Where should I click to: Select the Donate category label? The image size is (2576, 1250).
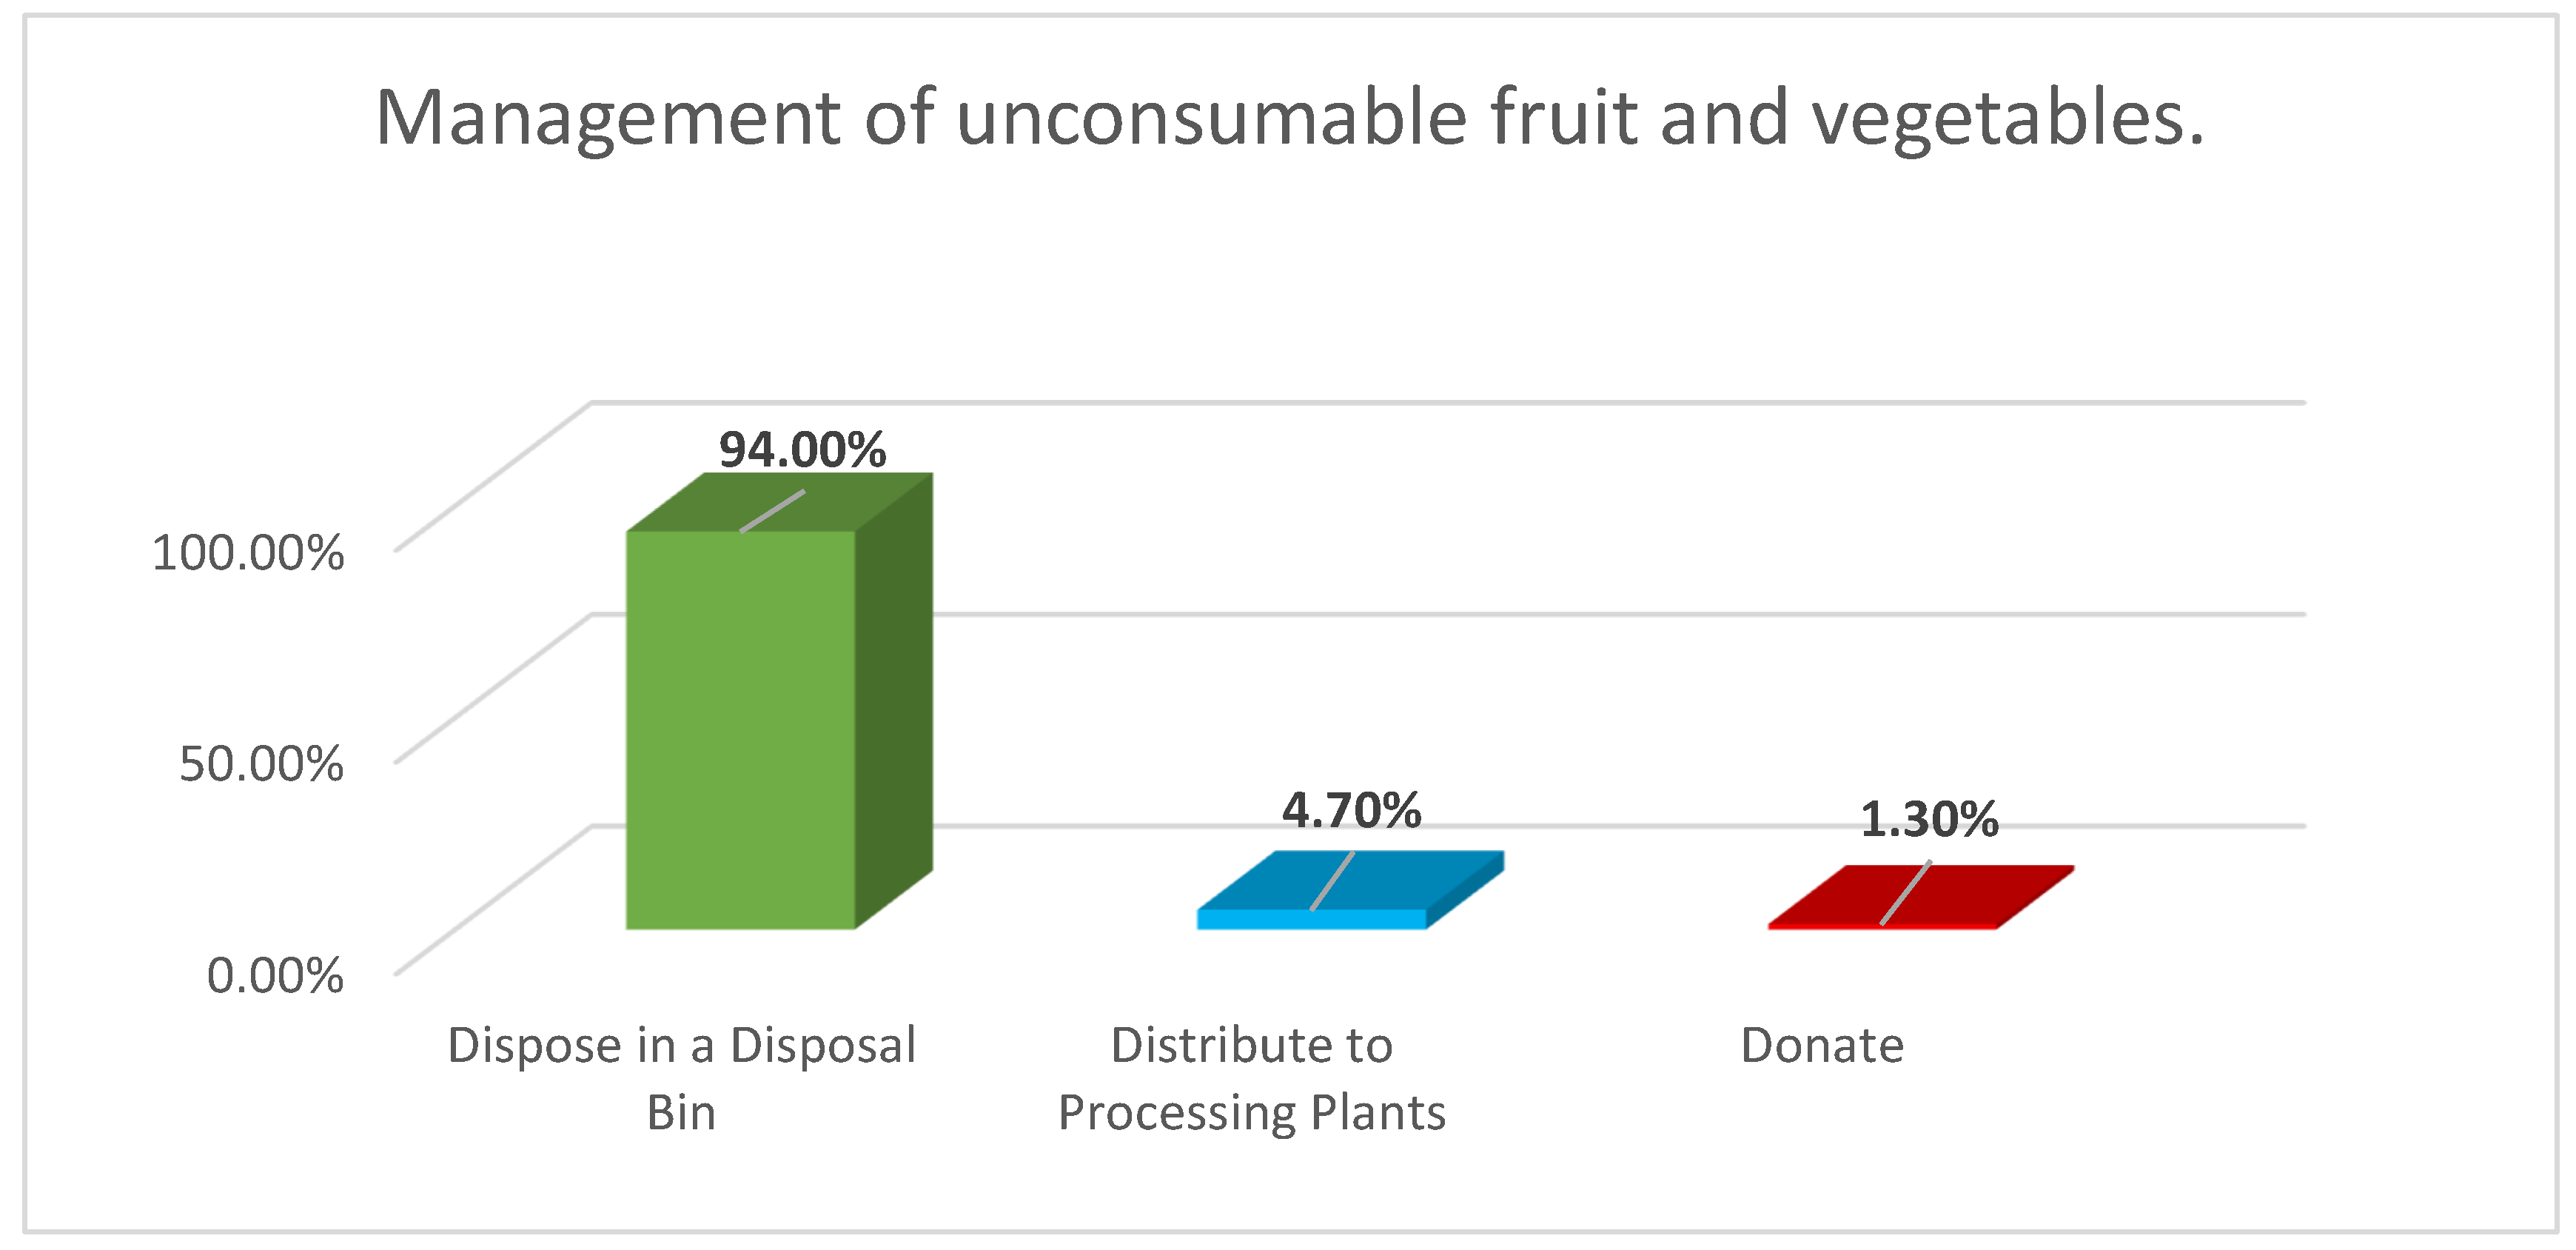pyautogui.click(x=1822, y=1046)
